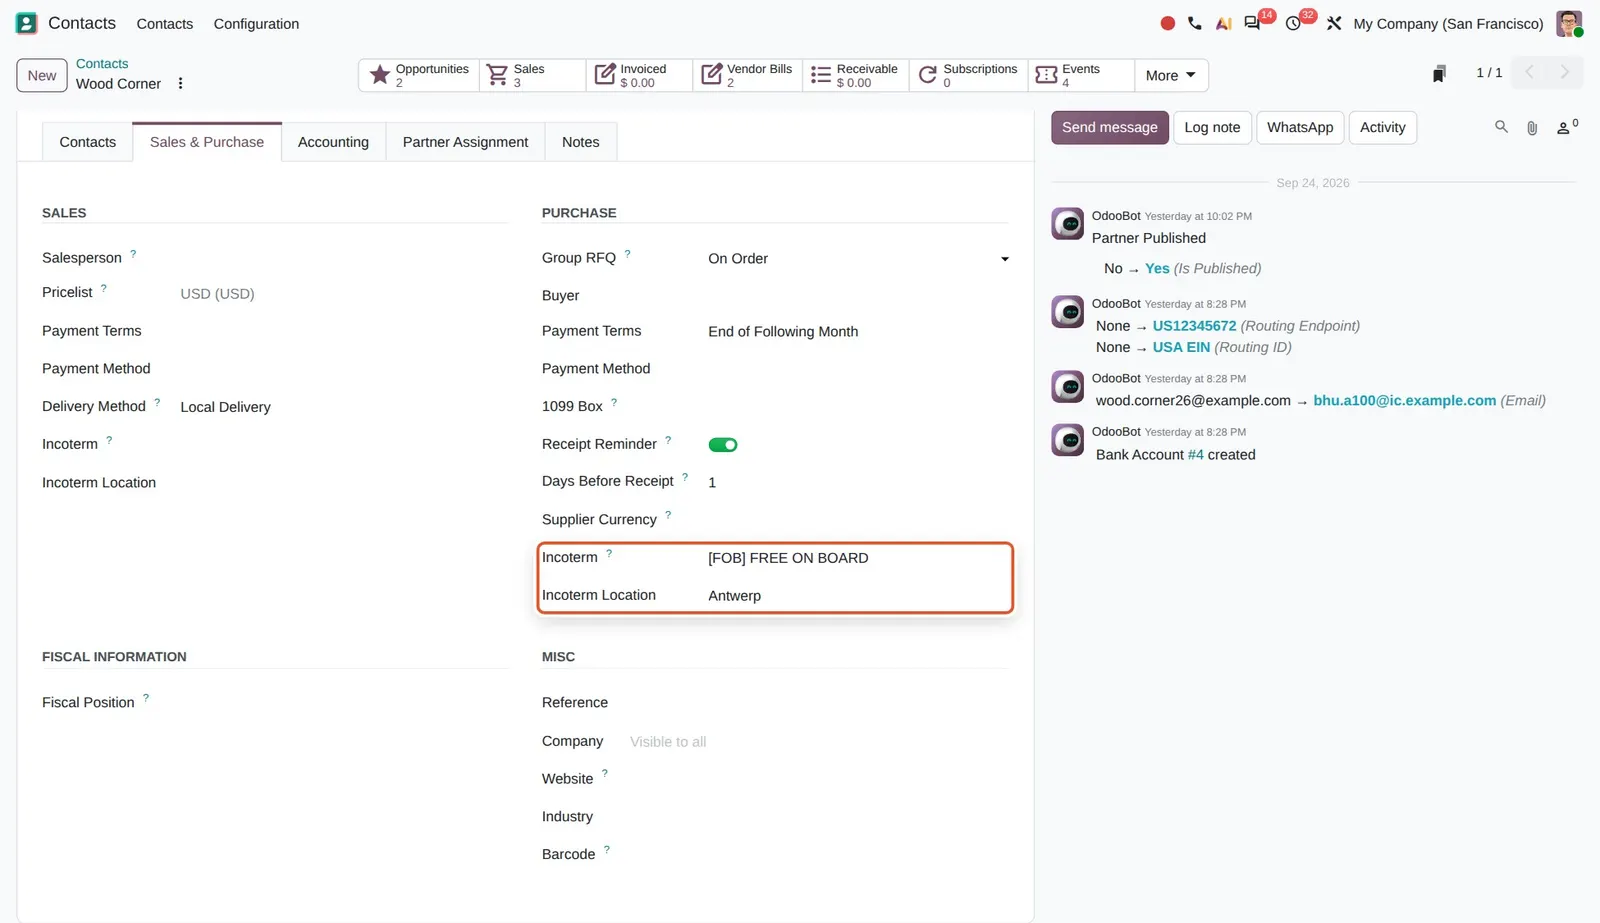
Task: Switch to the Accounting tab
Action: (x=333, y=142)
